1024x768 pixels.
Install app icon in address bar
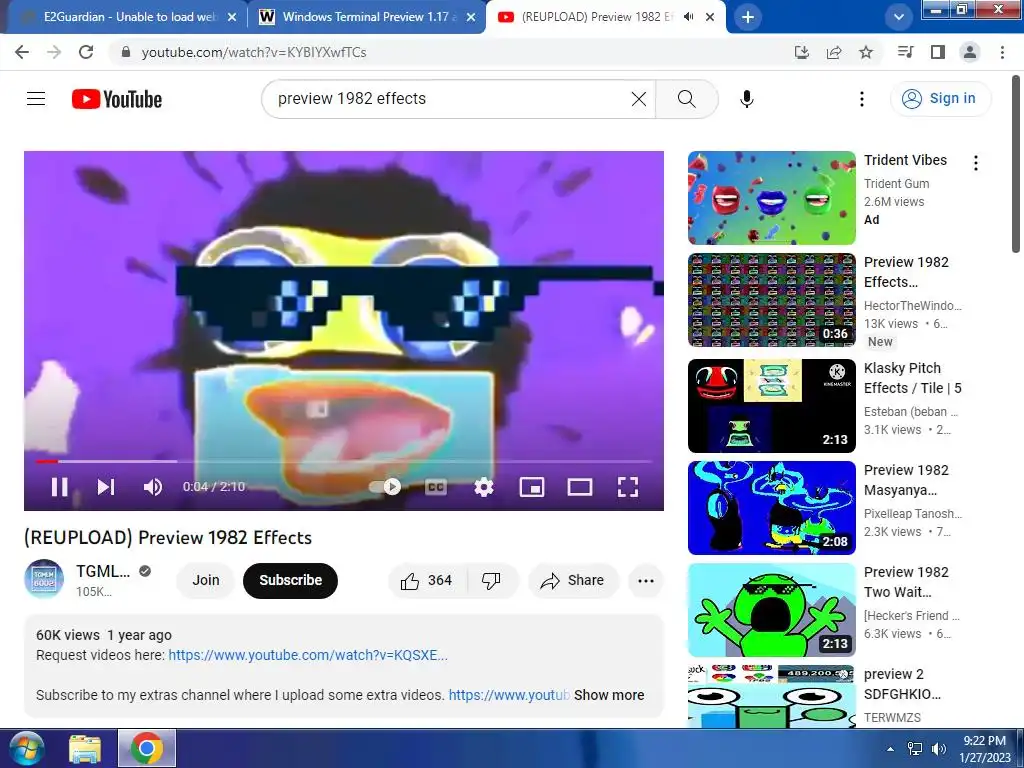pyautogui.click(x=801, y=52)
